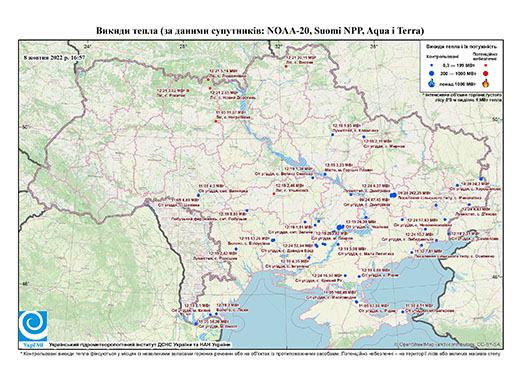Click the blue marker under the 58.26 MW label
520x368 pixels.
click(x=196, y=323)
